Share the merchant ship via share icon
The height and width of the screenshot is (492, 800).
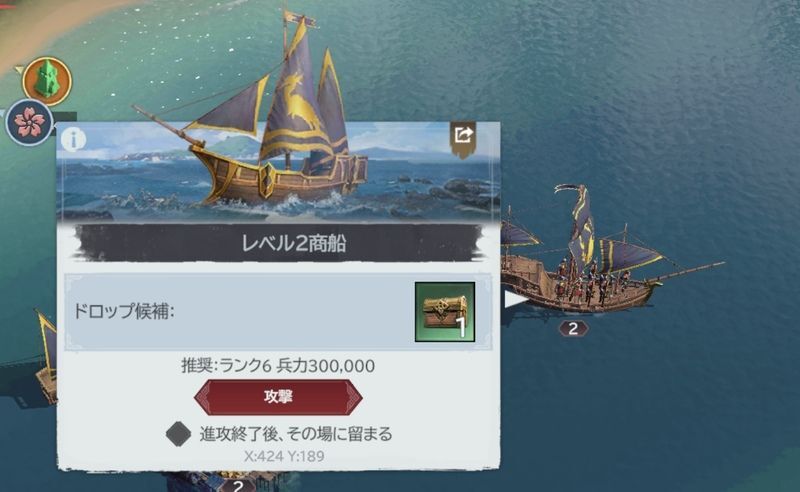[x=463, y=137]
